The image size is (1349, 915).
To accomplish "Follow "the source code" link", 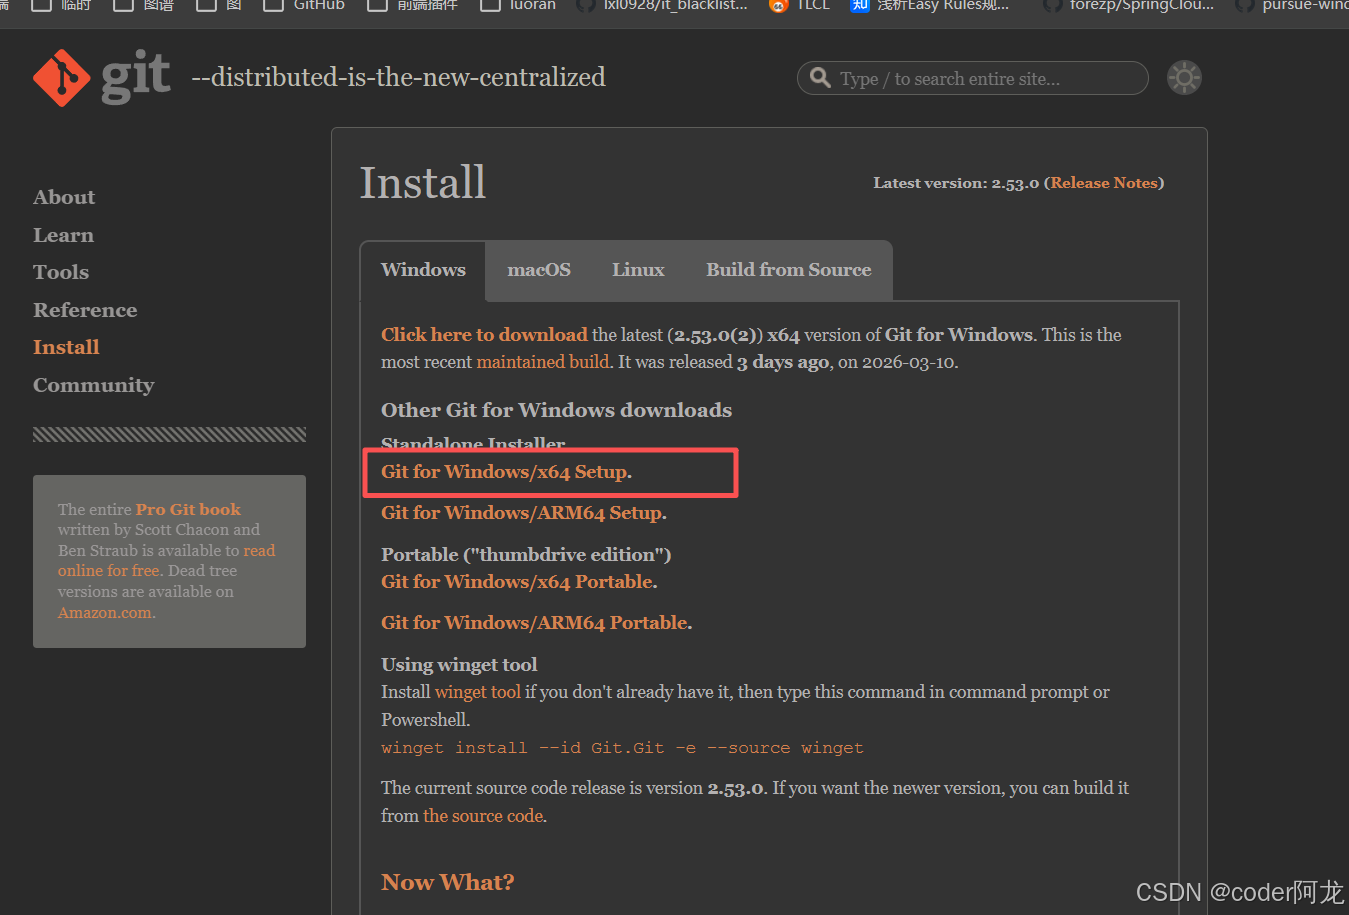I will point(483,816).
